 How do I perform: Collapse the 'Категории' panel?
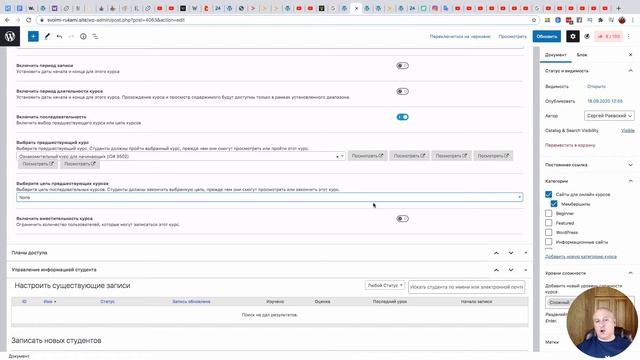point(631,181)
